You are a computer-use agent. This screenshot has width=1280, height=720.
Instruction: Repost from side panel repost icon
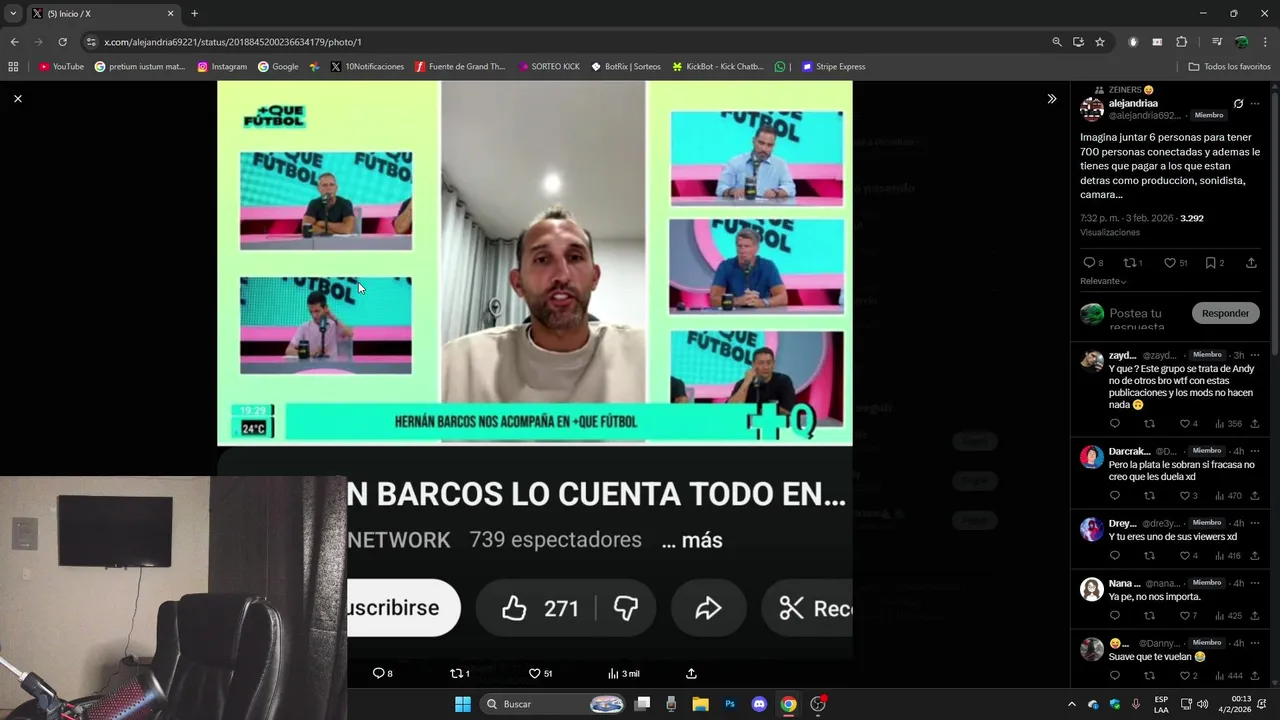pyautogui.click(x=1133, y=263)
